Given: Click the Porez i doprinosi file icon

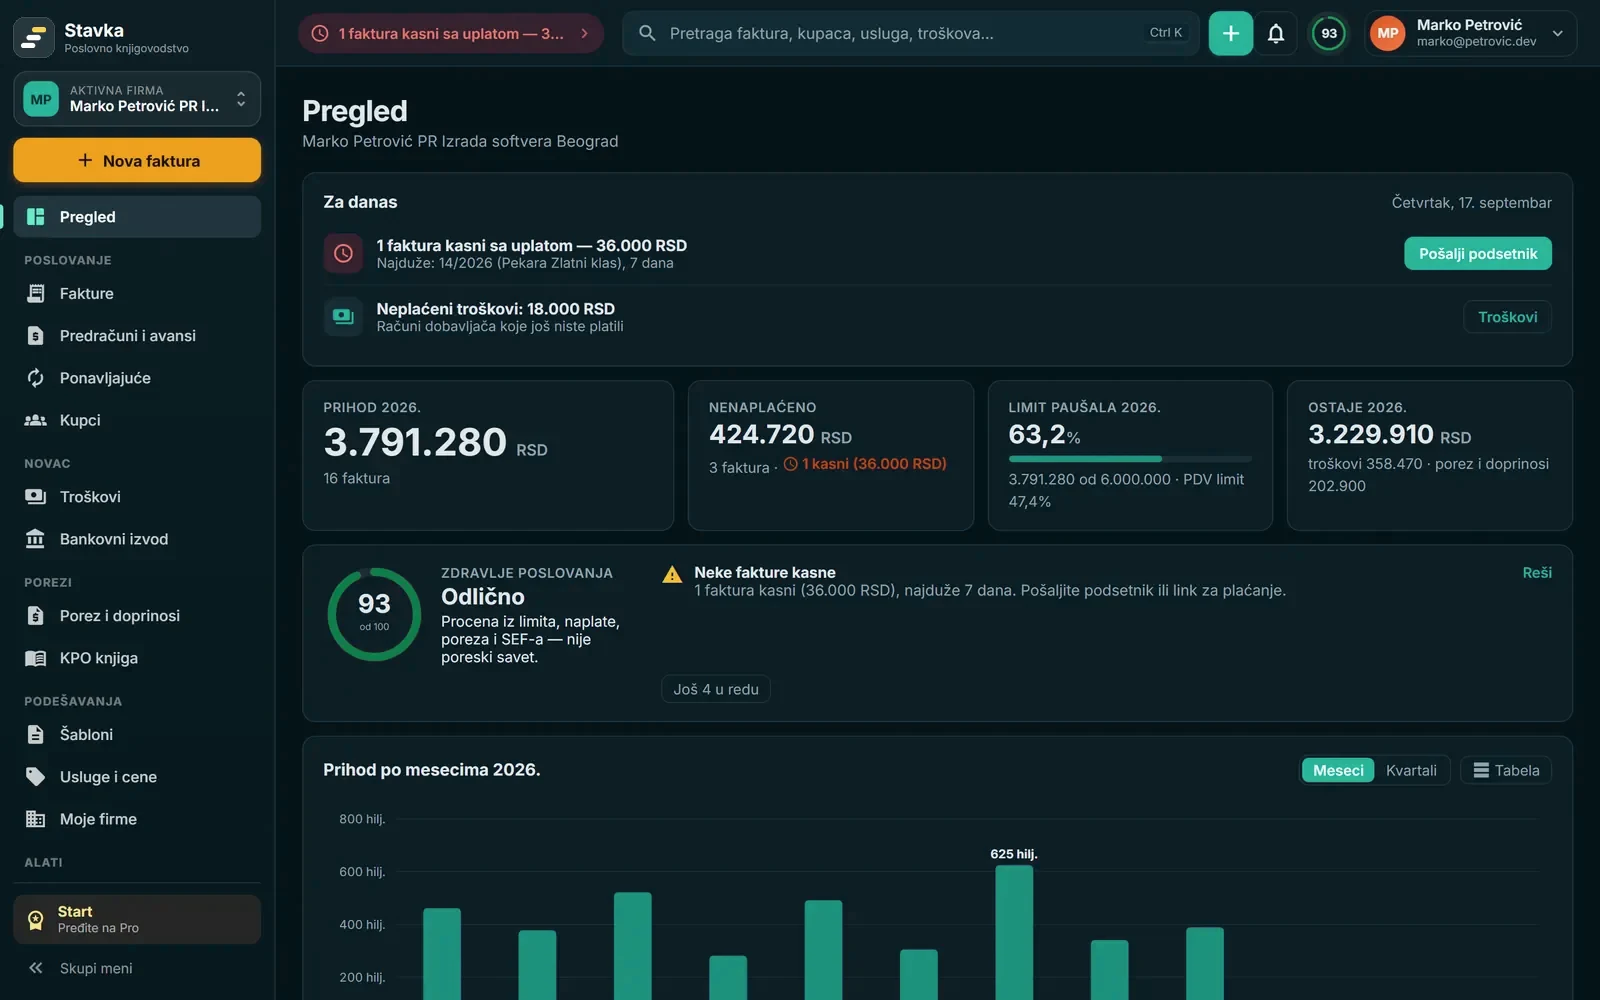Looking at the screenshot, I should tap(36, 616).
